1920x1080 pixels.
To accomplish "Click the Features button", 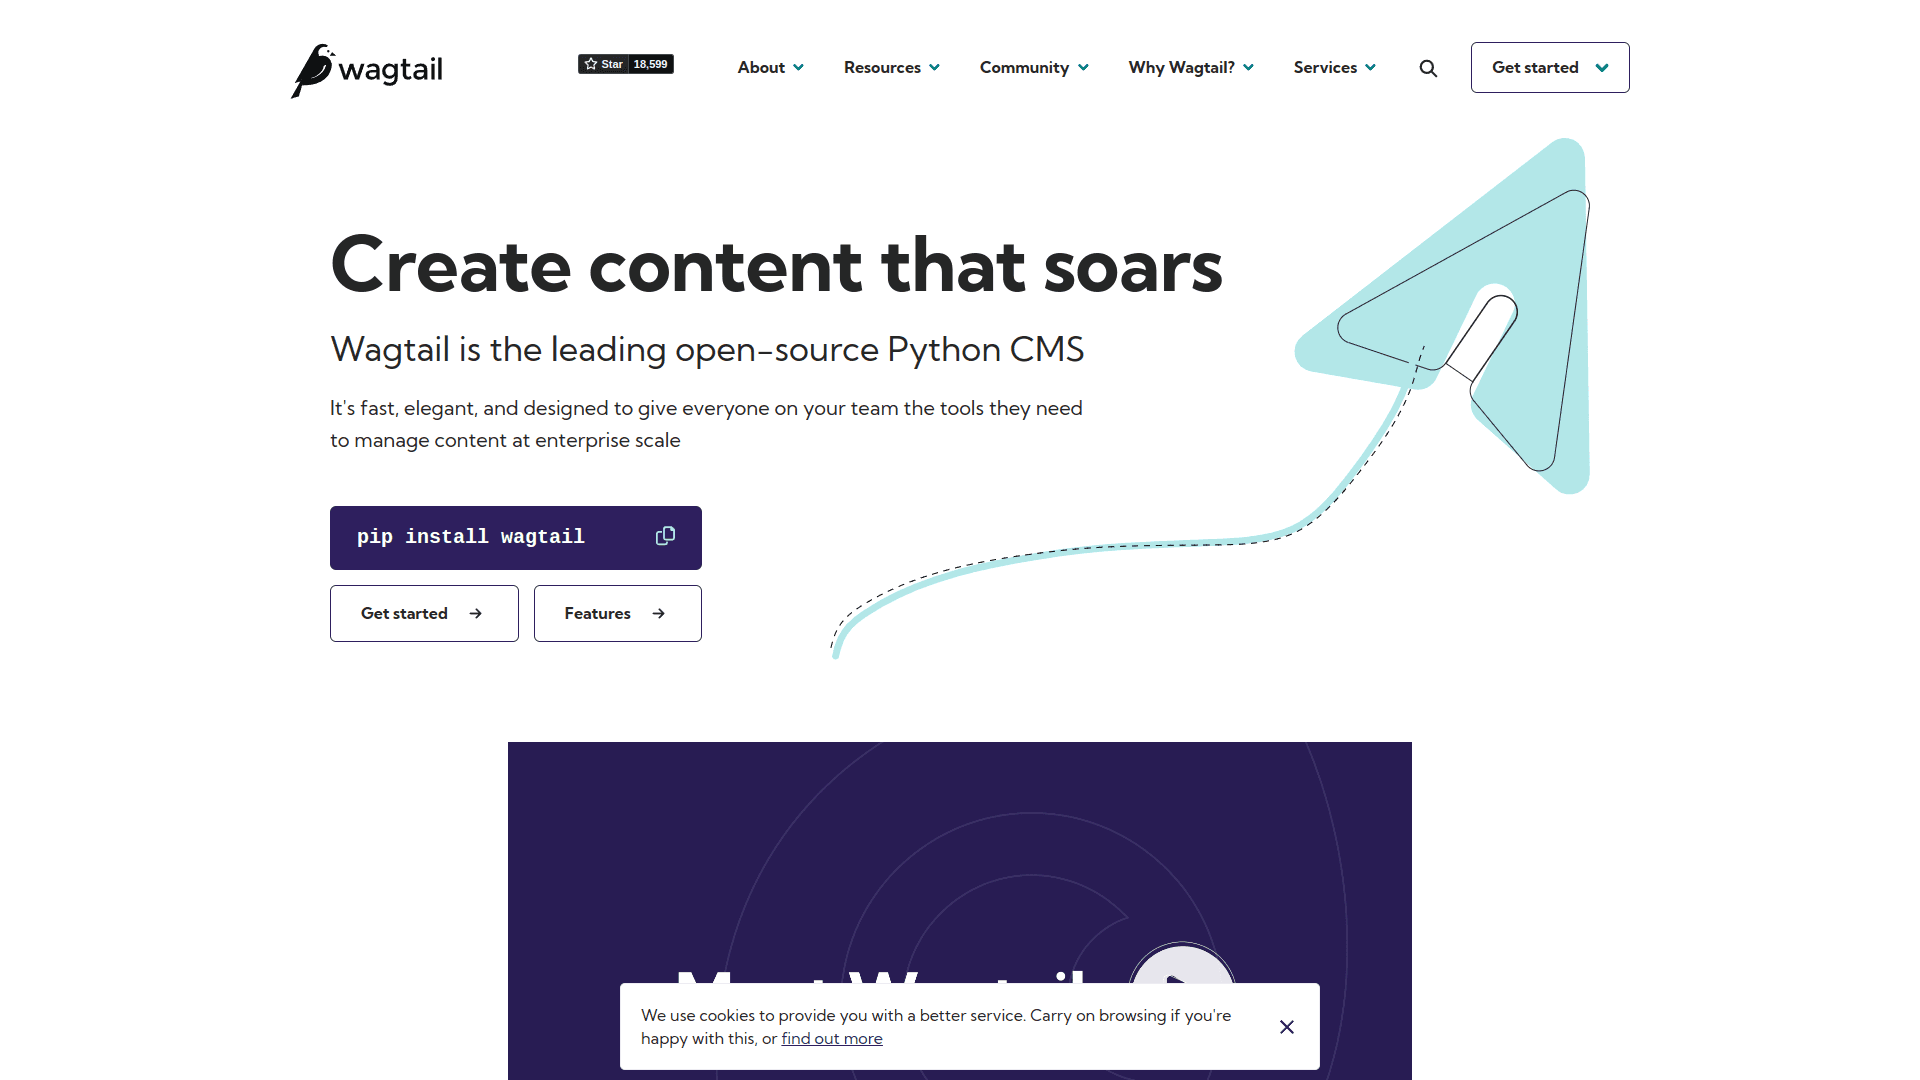I will 617,613.
